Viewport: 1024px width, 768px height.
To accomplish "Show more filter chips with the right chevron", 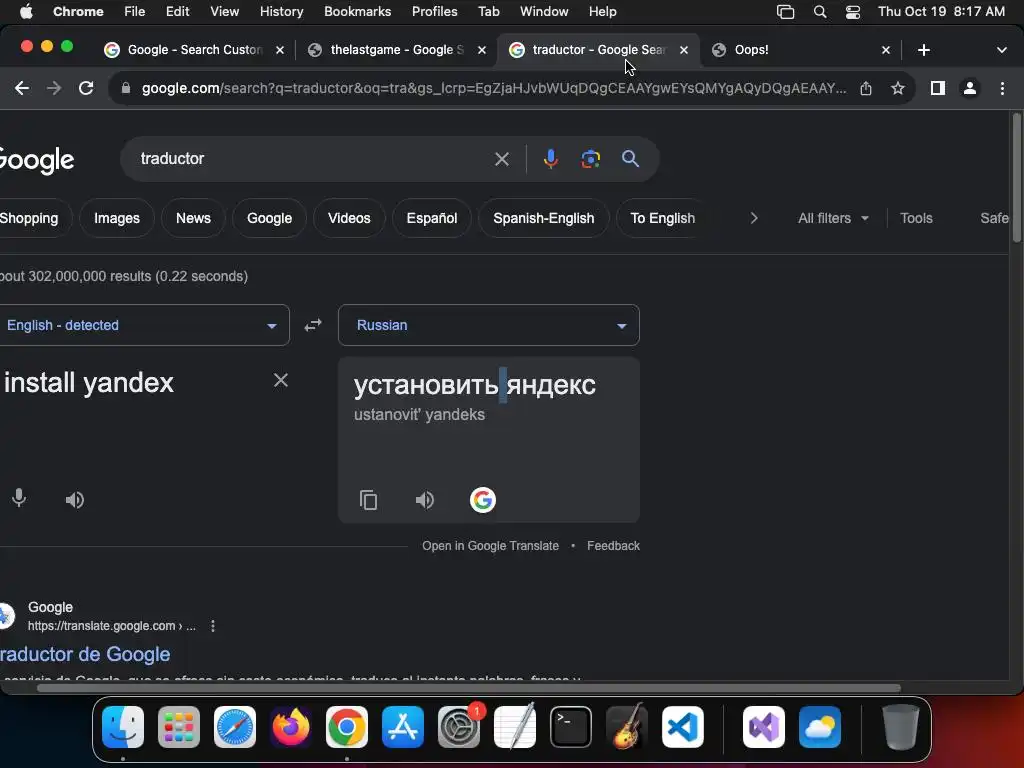I will (x=754, y=218).
